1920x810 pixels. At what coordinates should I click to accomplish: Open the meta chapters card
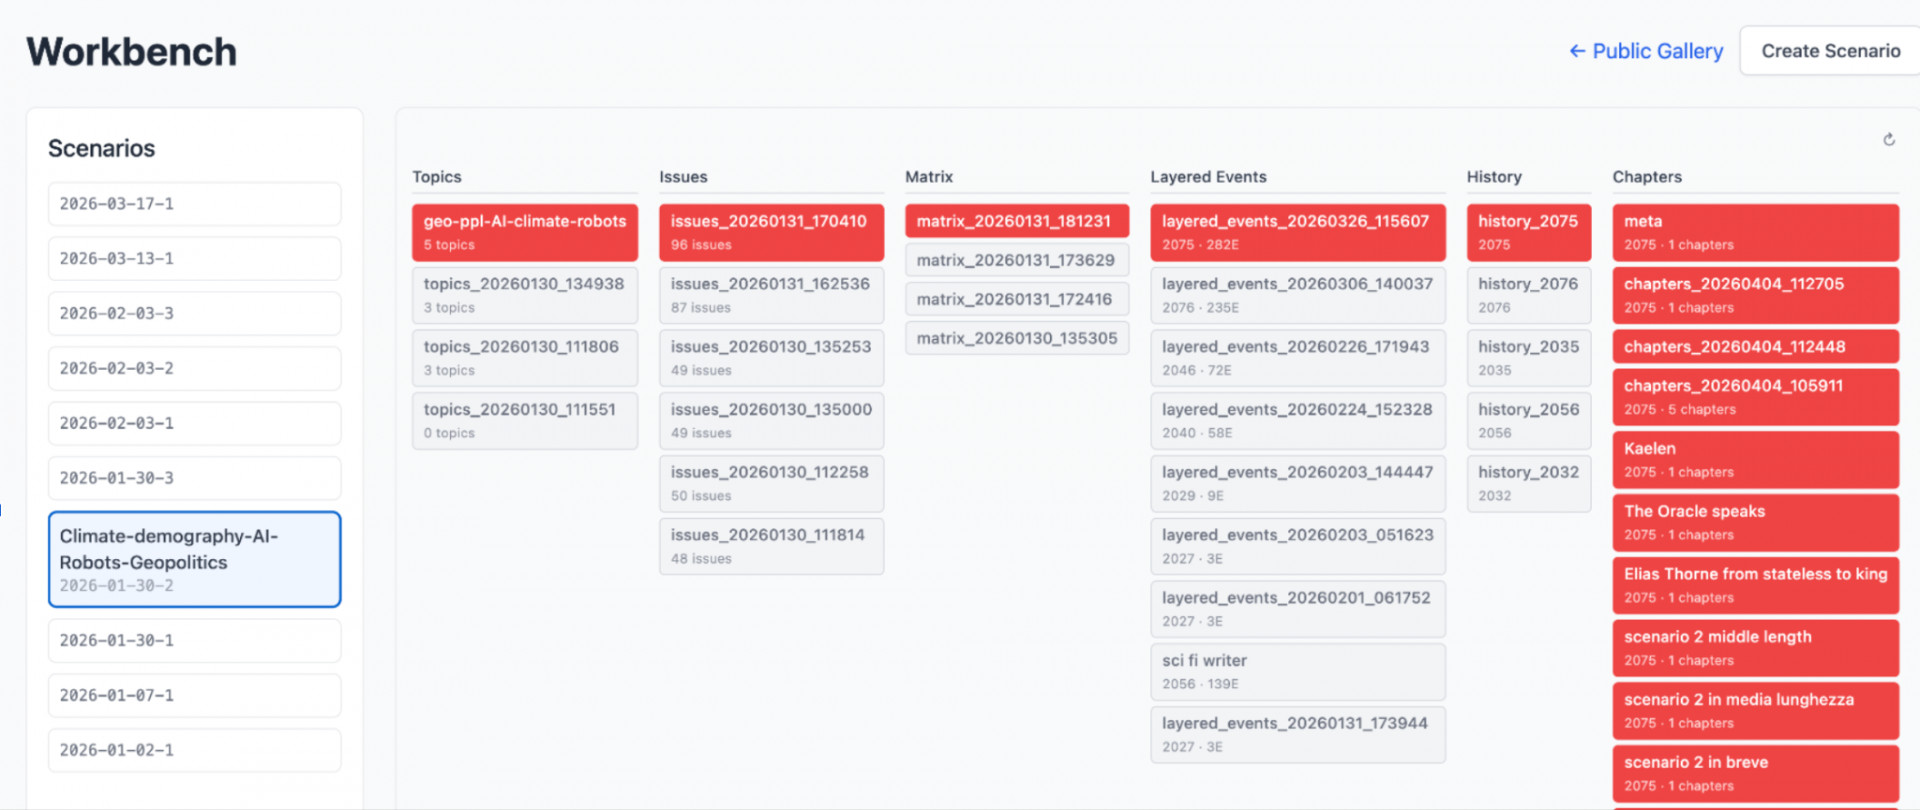coord(1754,232)
